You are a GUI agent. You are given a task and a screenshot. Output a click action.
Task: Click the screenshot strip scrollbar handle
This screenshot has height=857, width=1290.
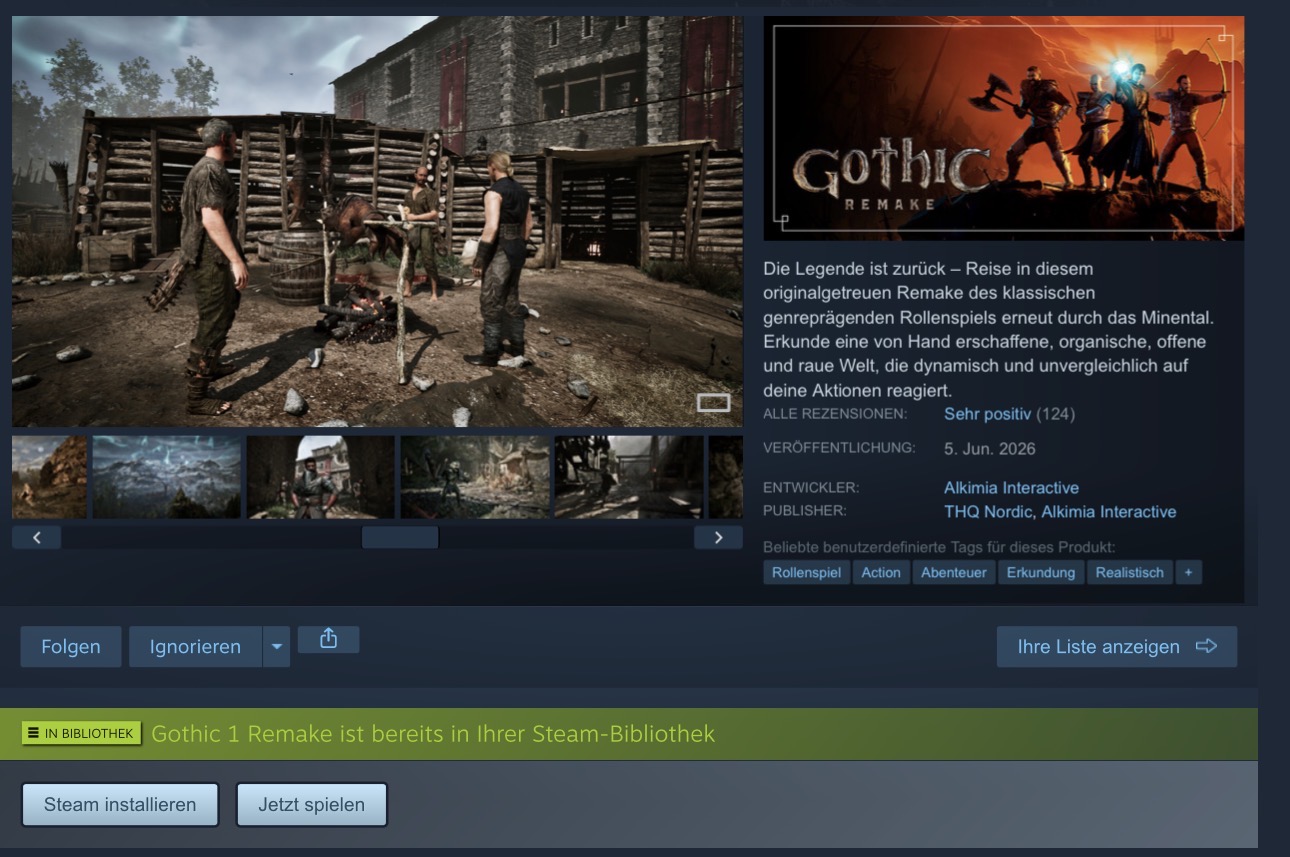(400, 537)
